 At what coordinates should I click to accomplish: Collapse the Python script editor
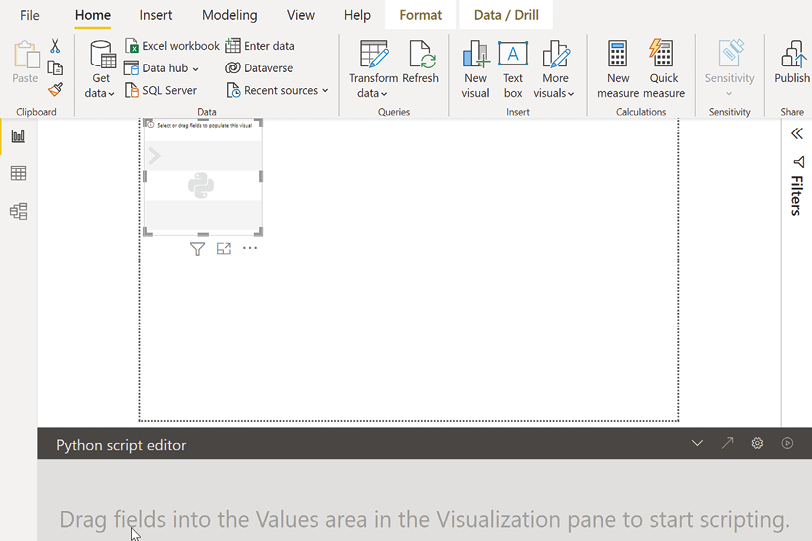click(x=697, y=443)
